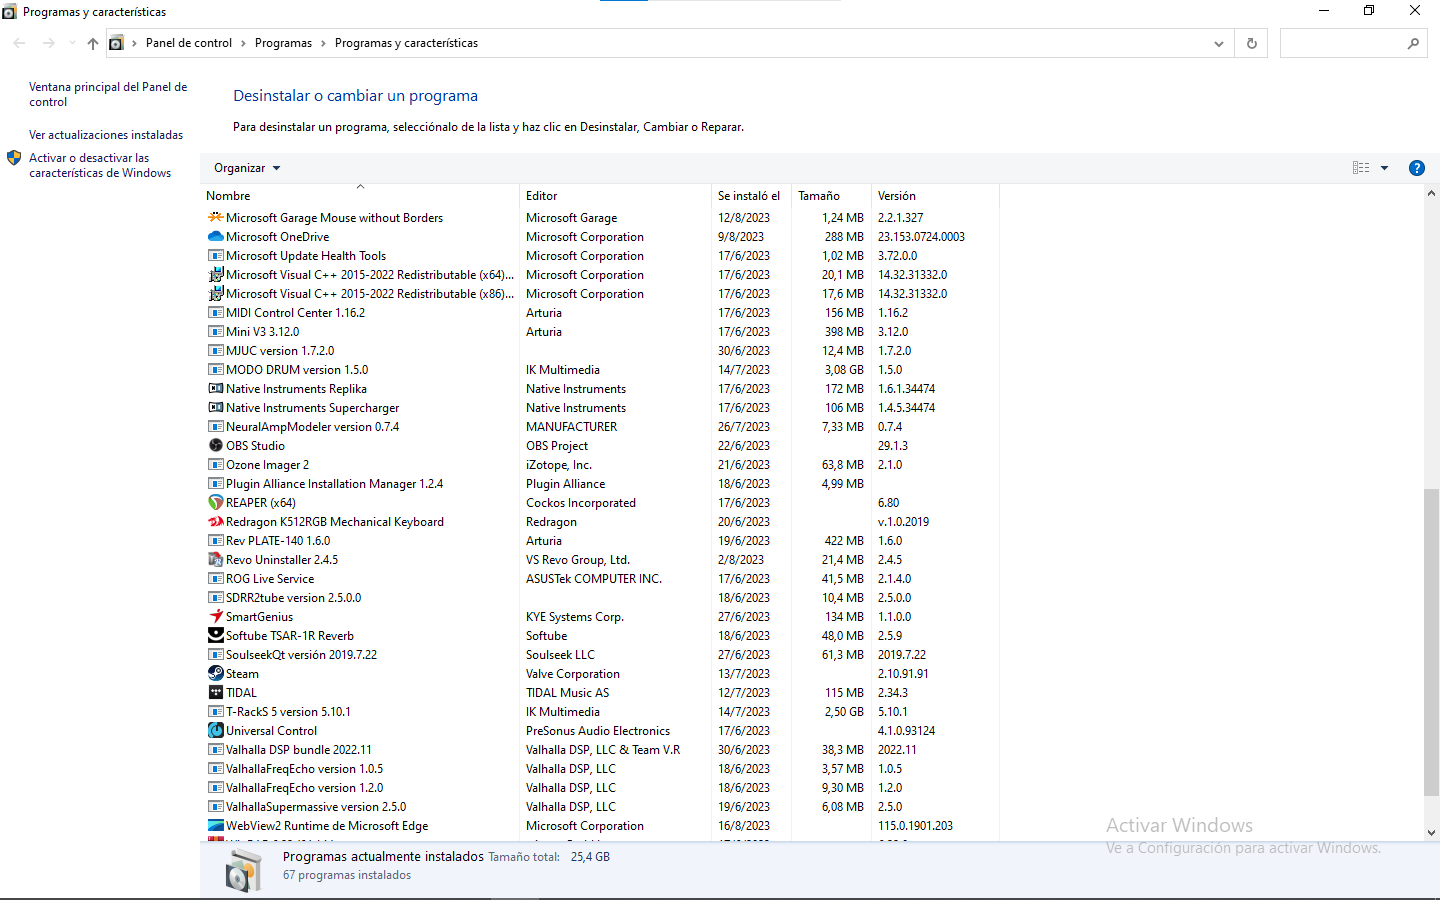Open Activar o desactivar características de Windows
The height and width of the screenshot is (900, 1440).
tap(100, 165)
